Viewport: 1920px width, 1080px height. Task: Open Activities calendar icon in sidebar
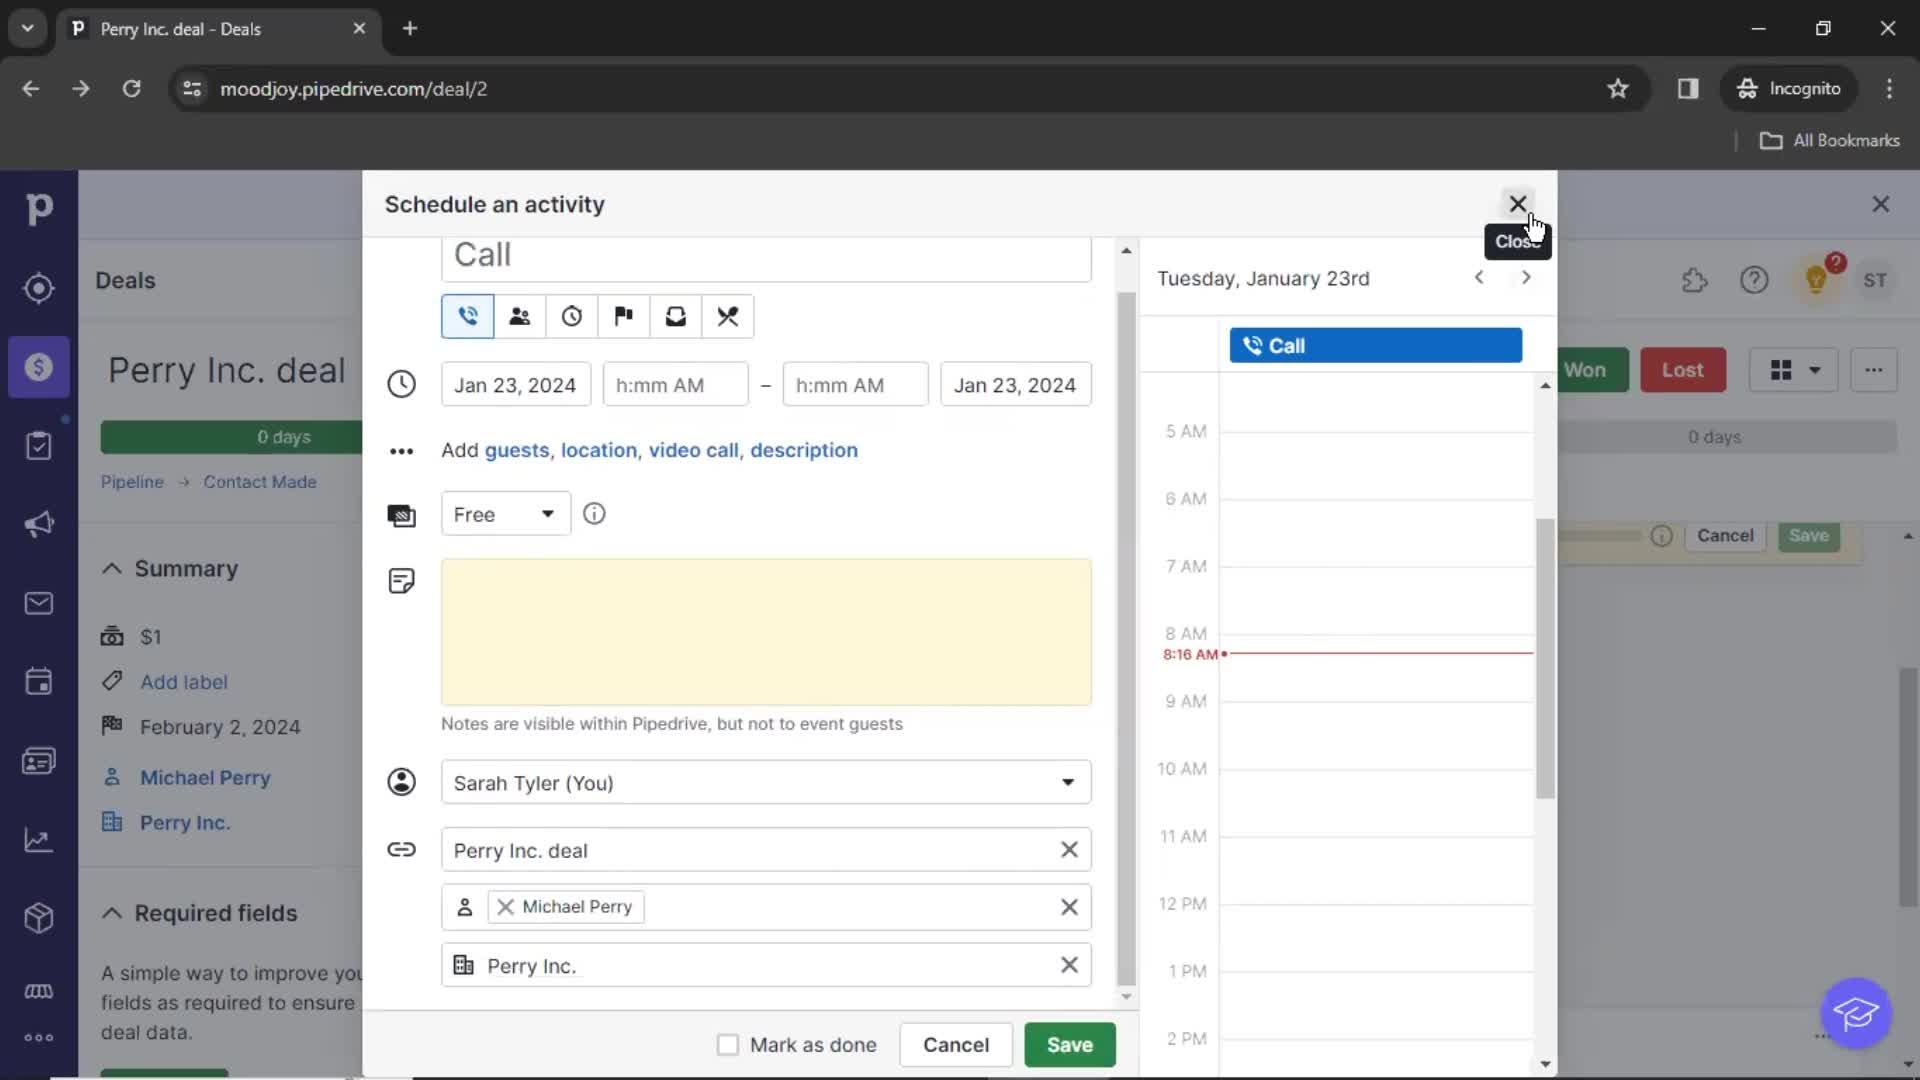pyautogui.click(x=39, y=682)
